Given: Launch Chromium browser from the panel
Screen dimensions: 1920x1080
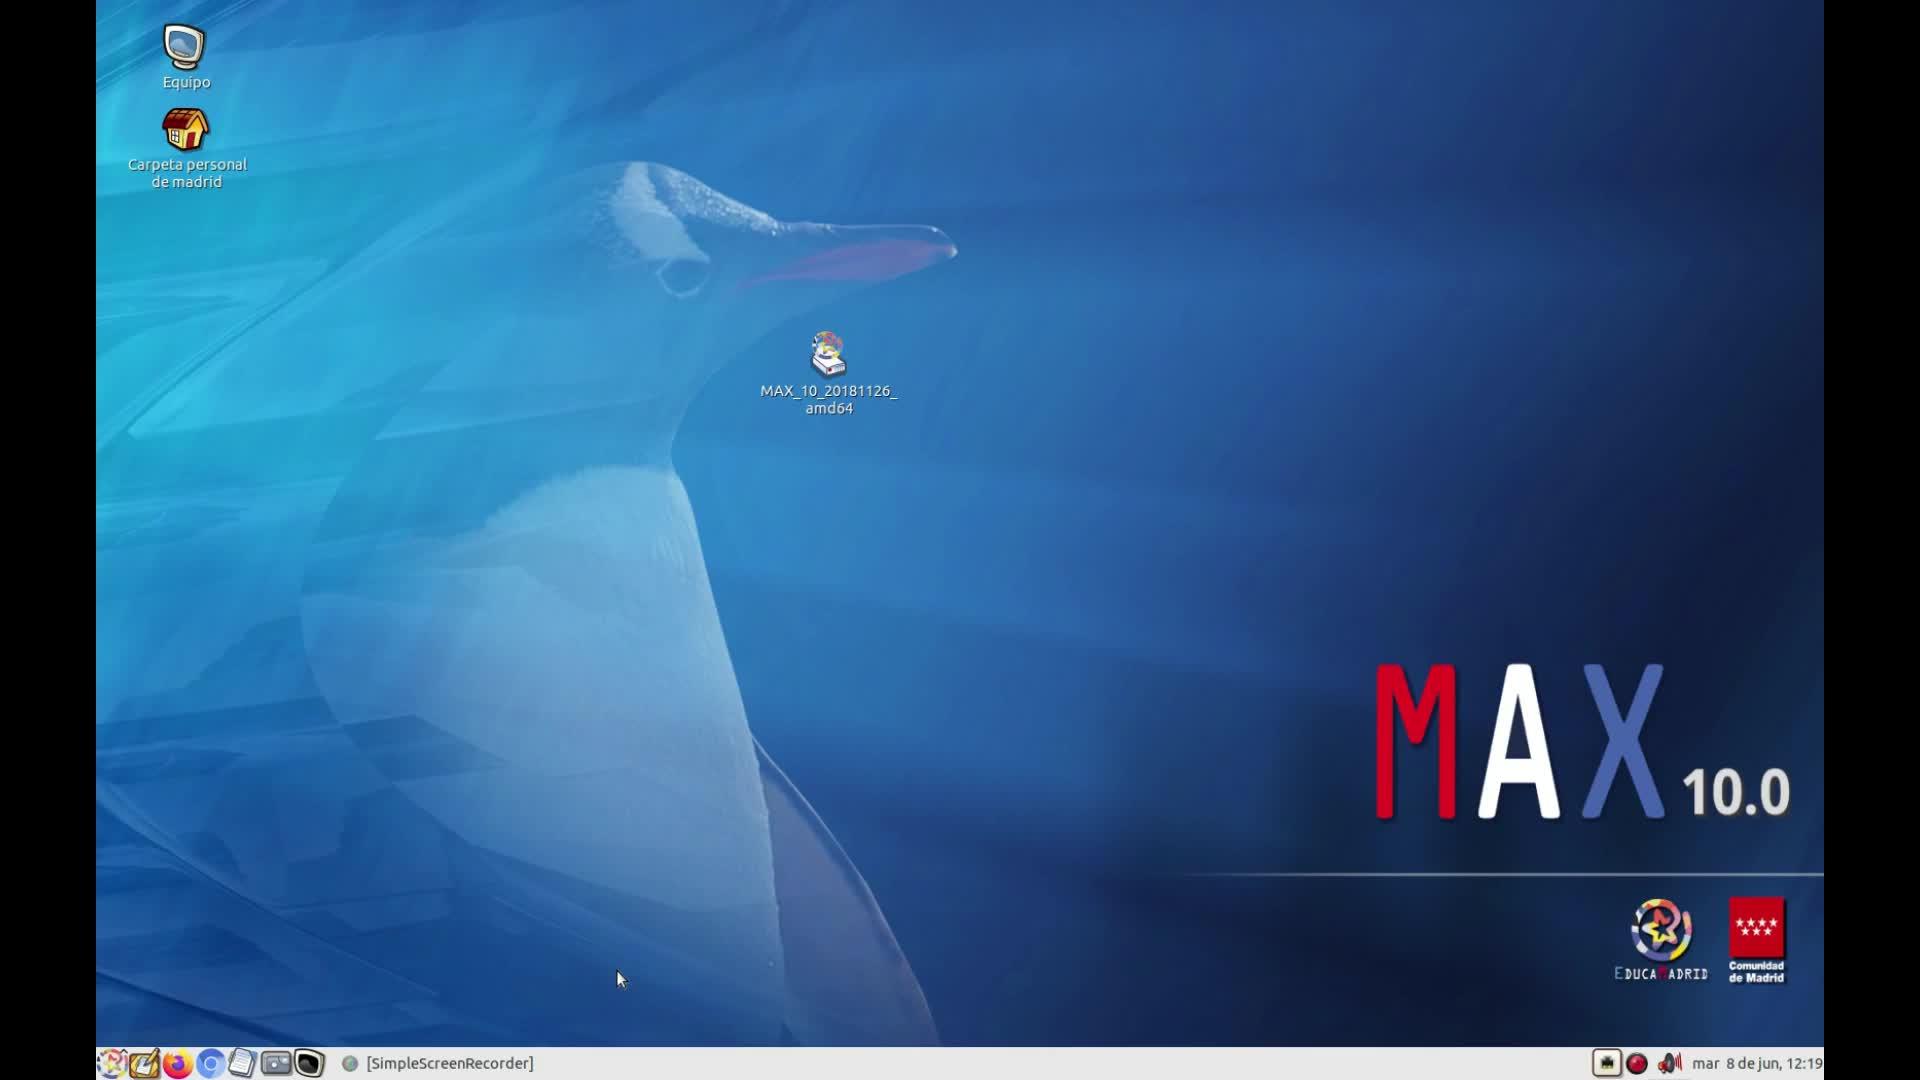Looking at the screenshot, I should coord(210,1063).
